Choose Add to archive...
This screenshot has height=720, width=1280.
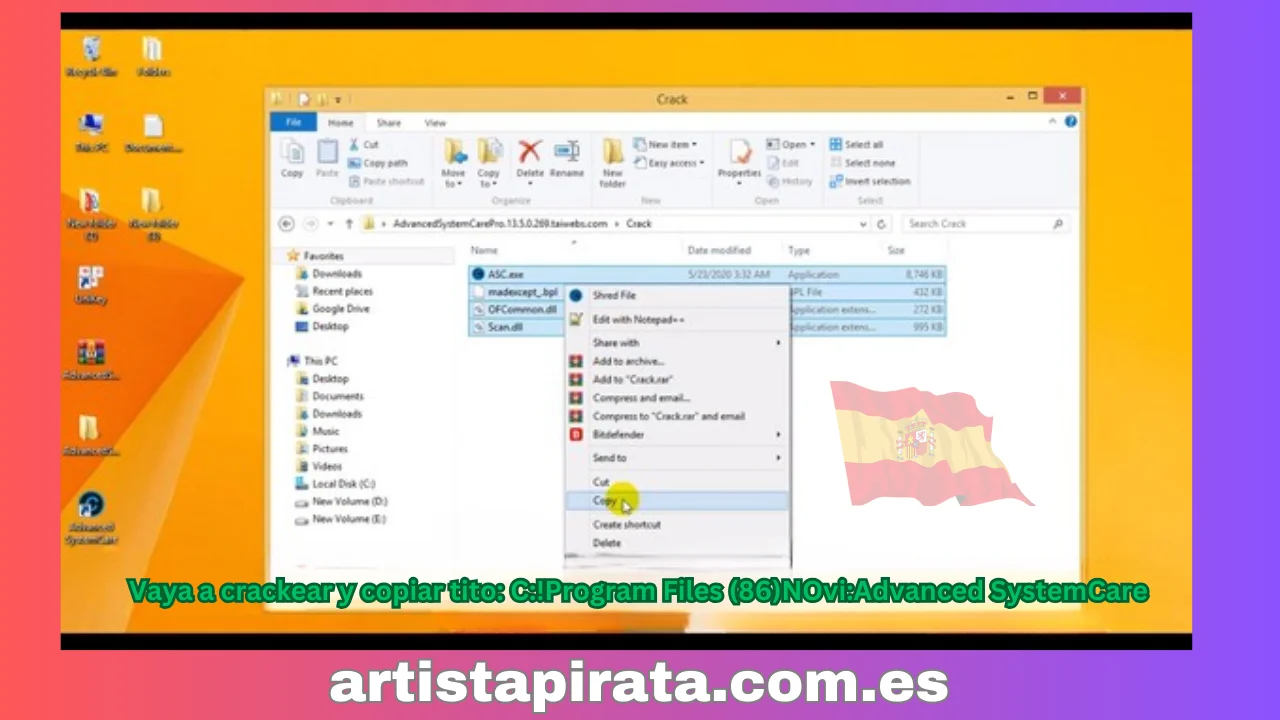coord(677,361)
